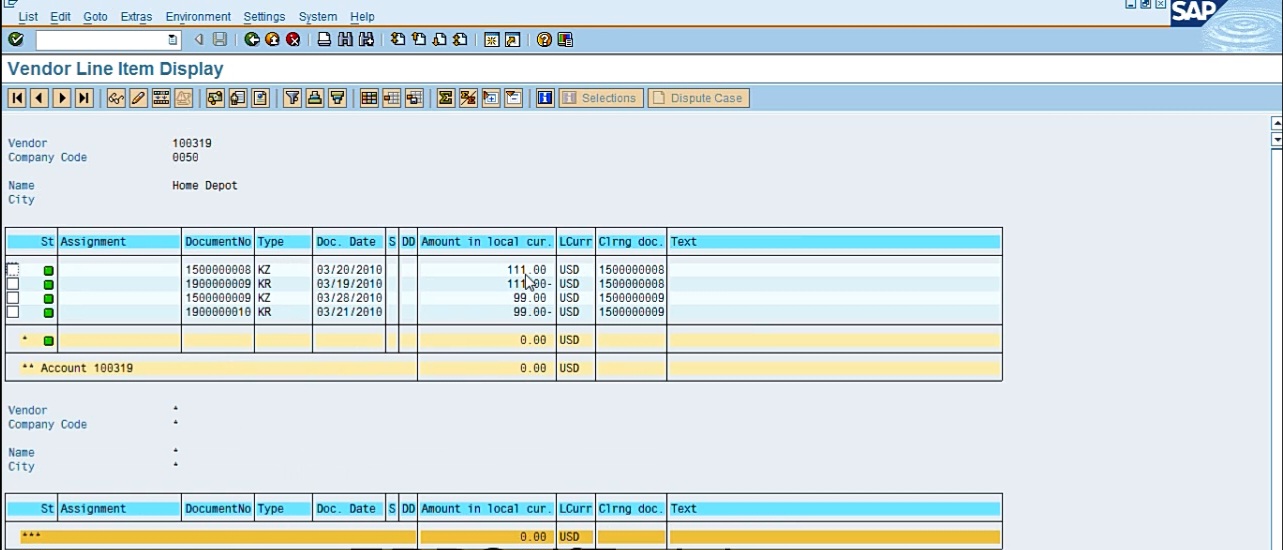Screen dimensions: 1283x550
Task: Go to the previous item icon
Action: point(39,98)
